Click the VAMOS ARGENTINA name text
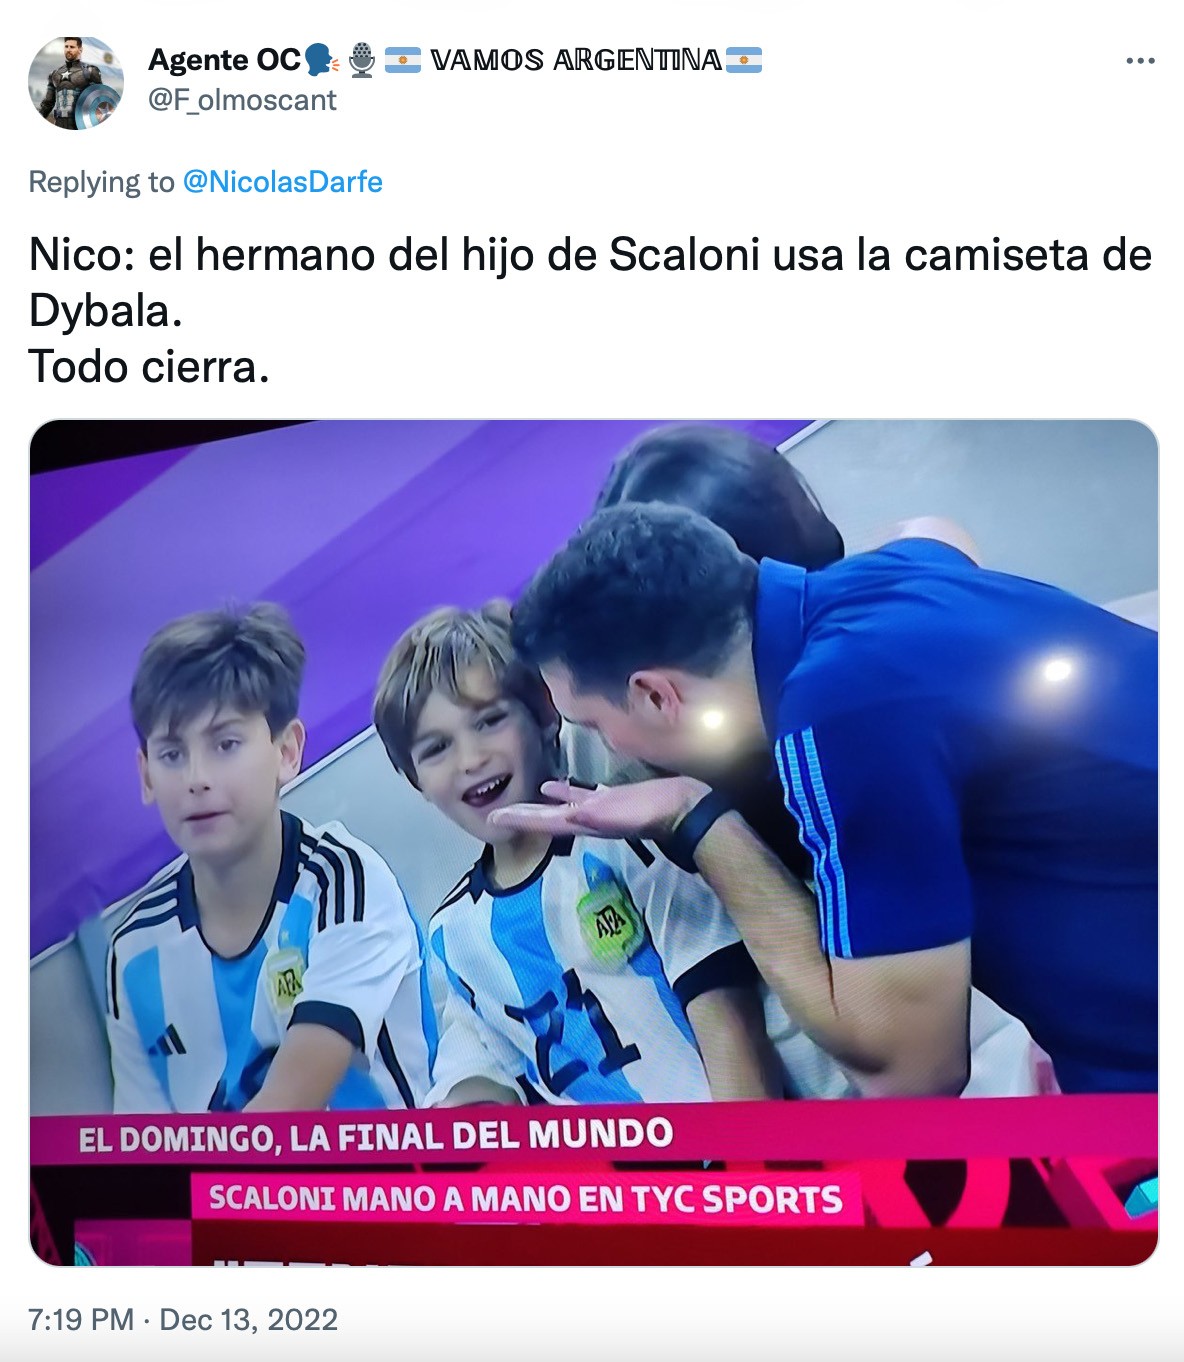 [576, 60]
